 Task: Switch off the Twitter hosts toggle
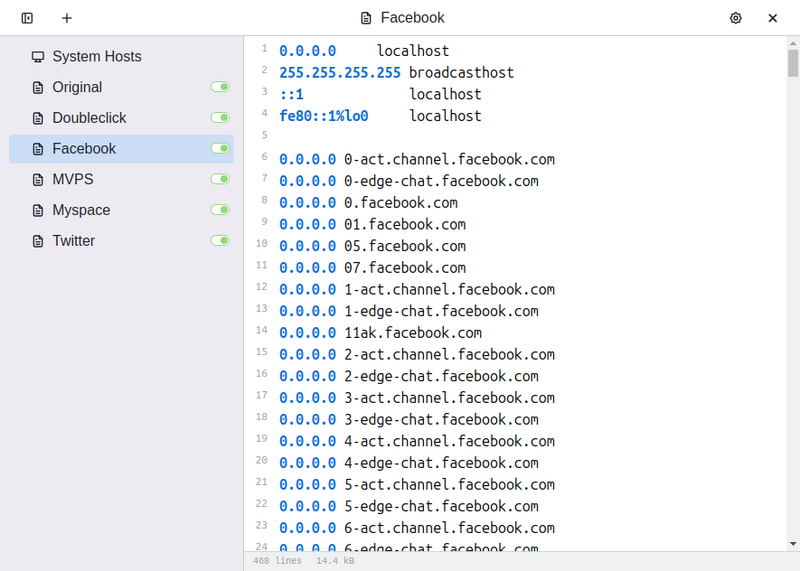point(220,240)
